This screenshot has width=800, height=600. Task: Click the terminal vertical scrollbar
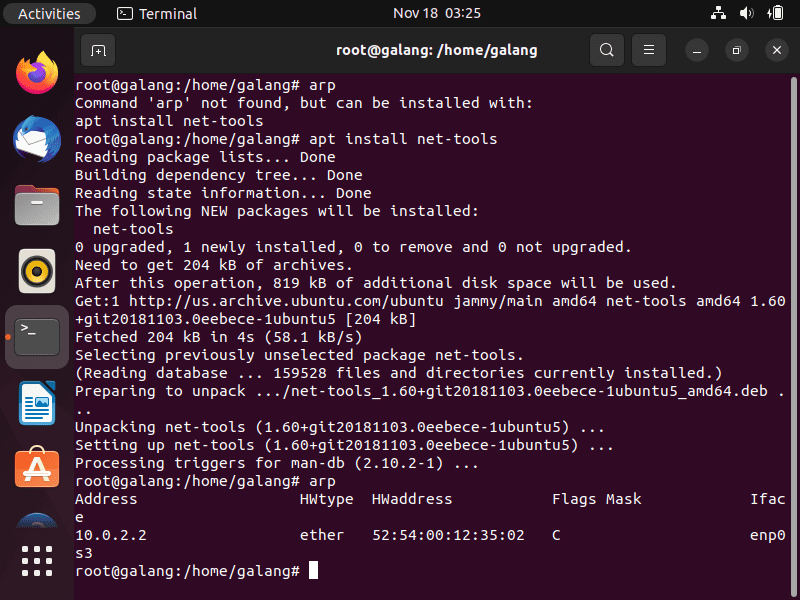793,327
